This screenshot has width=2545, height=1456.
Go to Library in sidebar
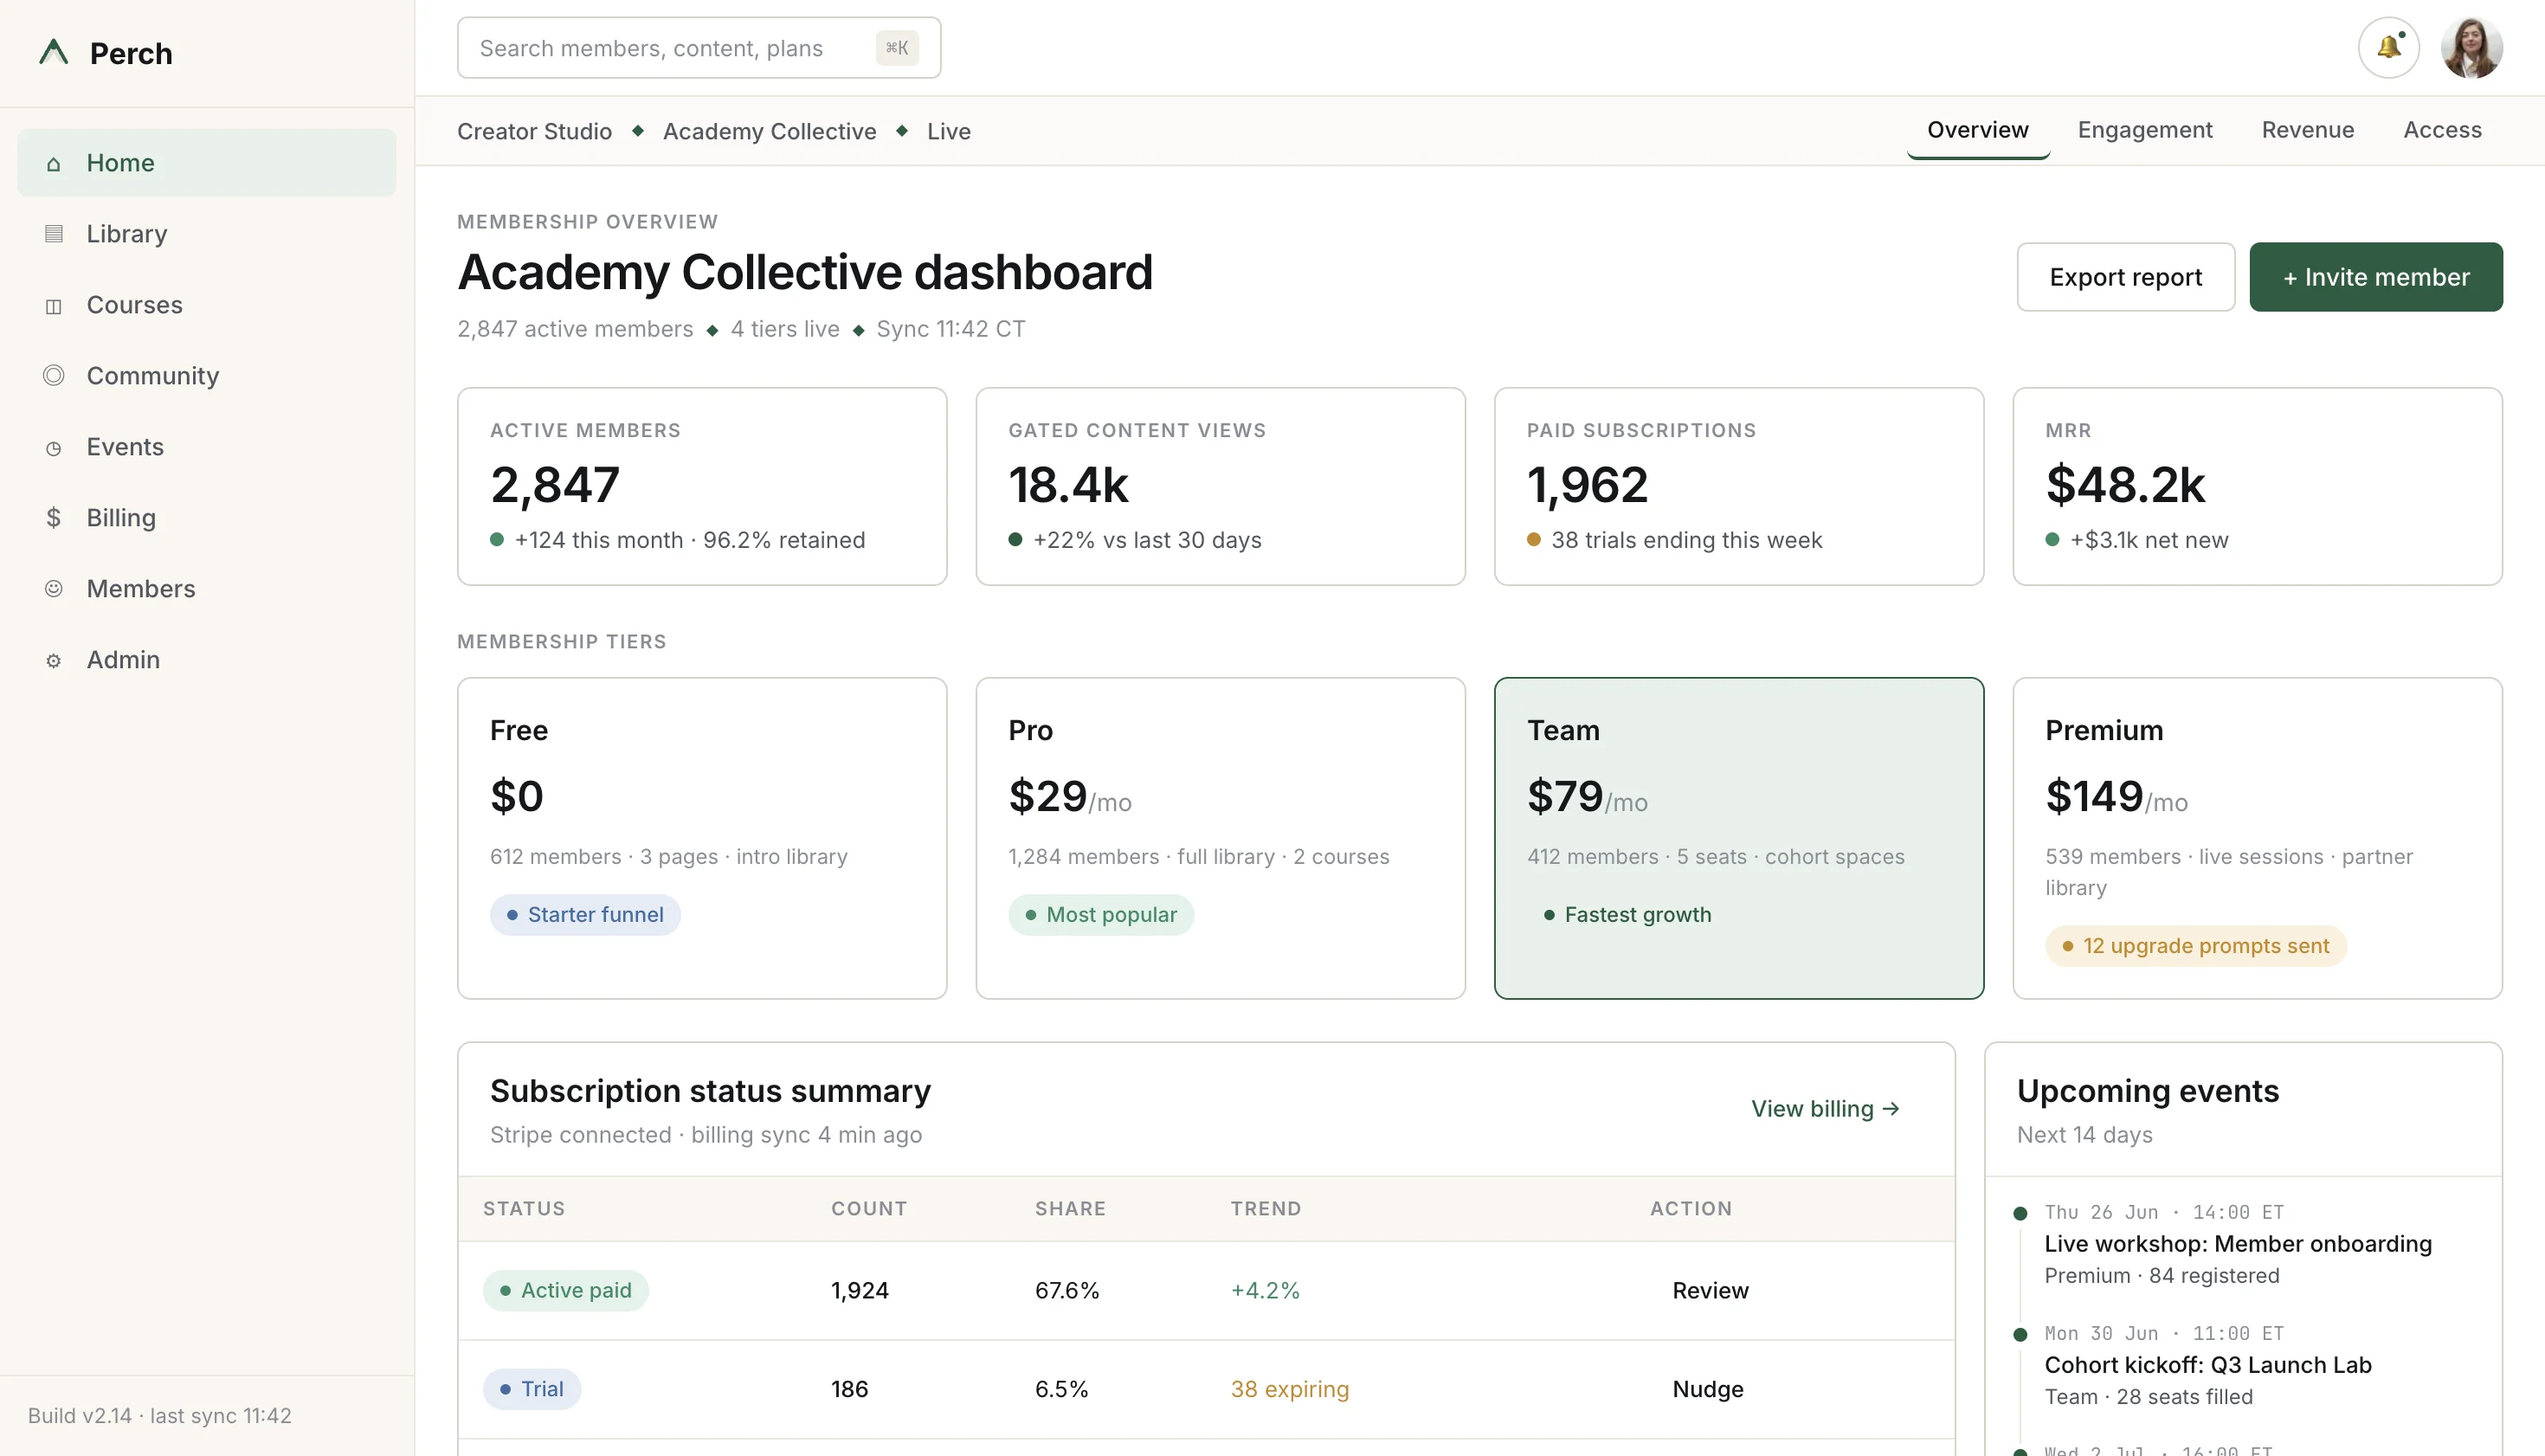207,234
